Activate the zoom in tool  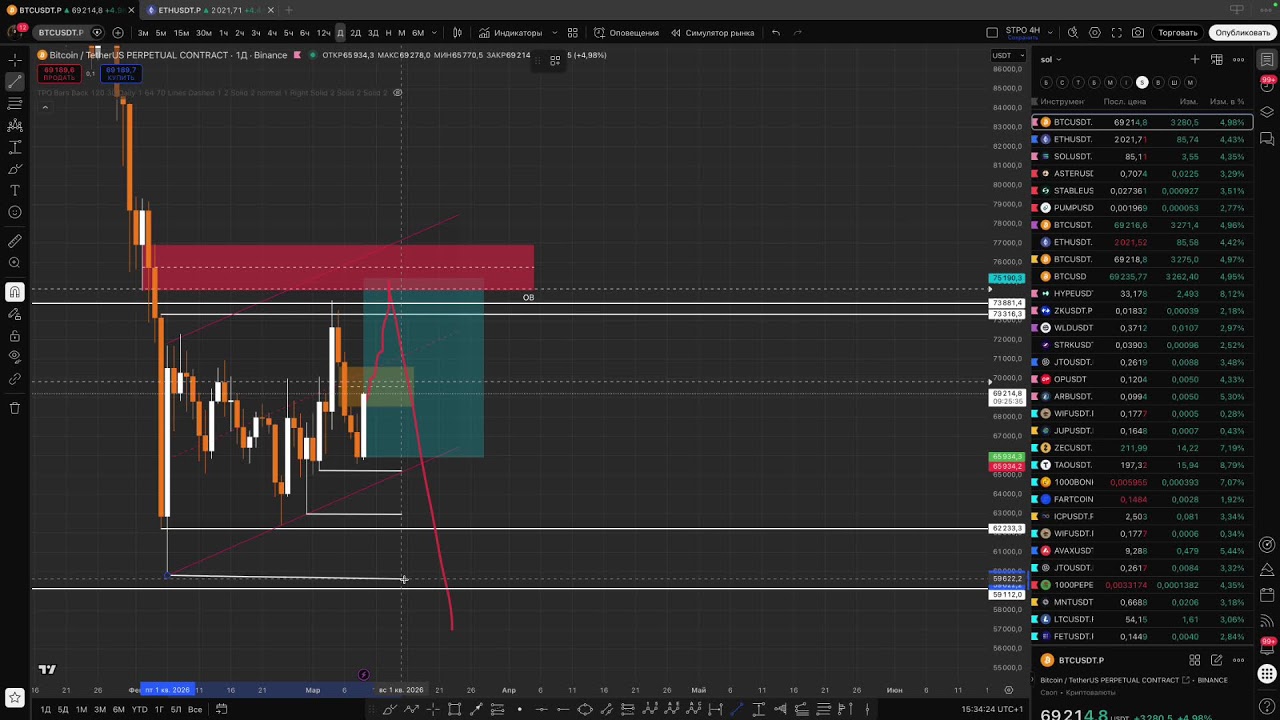point(15,263)
